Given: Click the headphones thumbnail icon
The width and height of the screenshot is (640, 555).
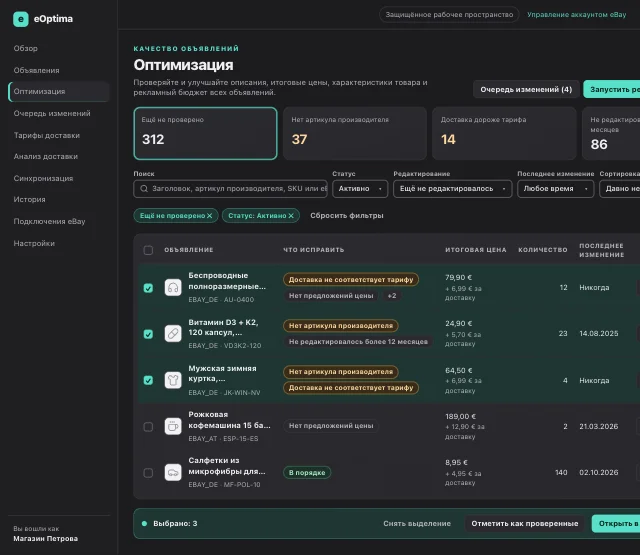Looking at the screenshot, I should click(173, 288).
